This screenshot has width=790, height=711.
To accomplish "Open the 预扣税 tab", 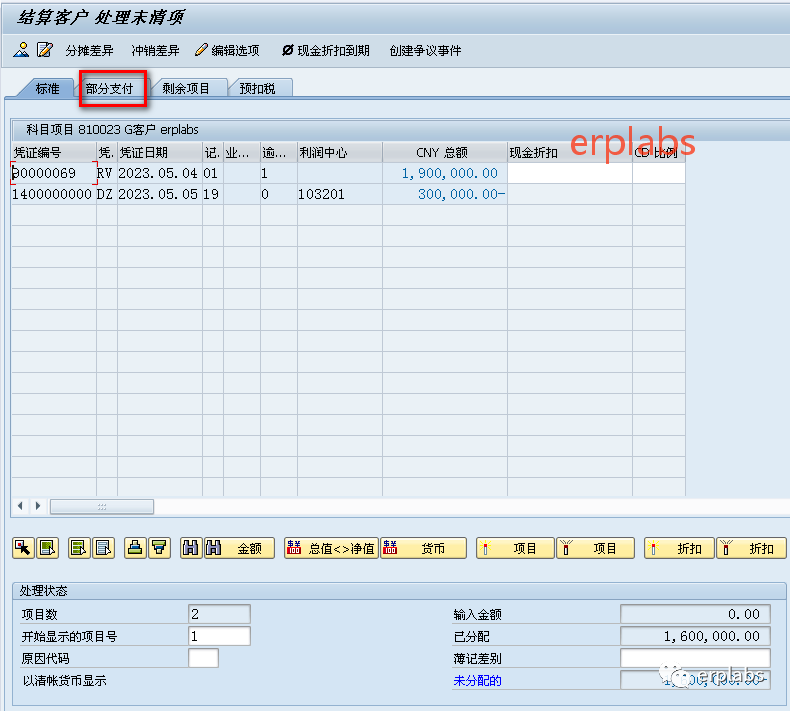I will tap(257, 89).
